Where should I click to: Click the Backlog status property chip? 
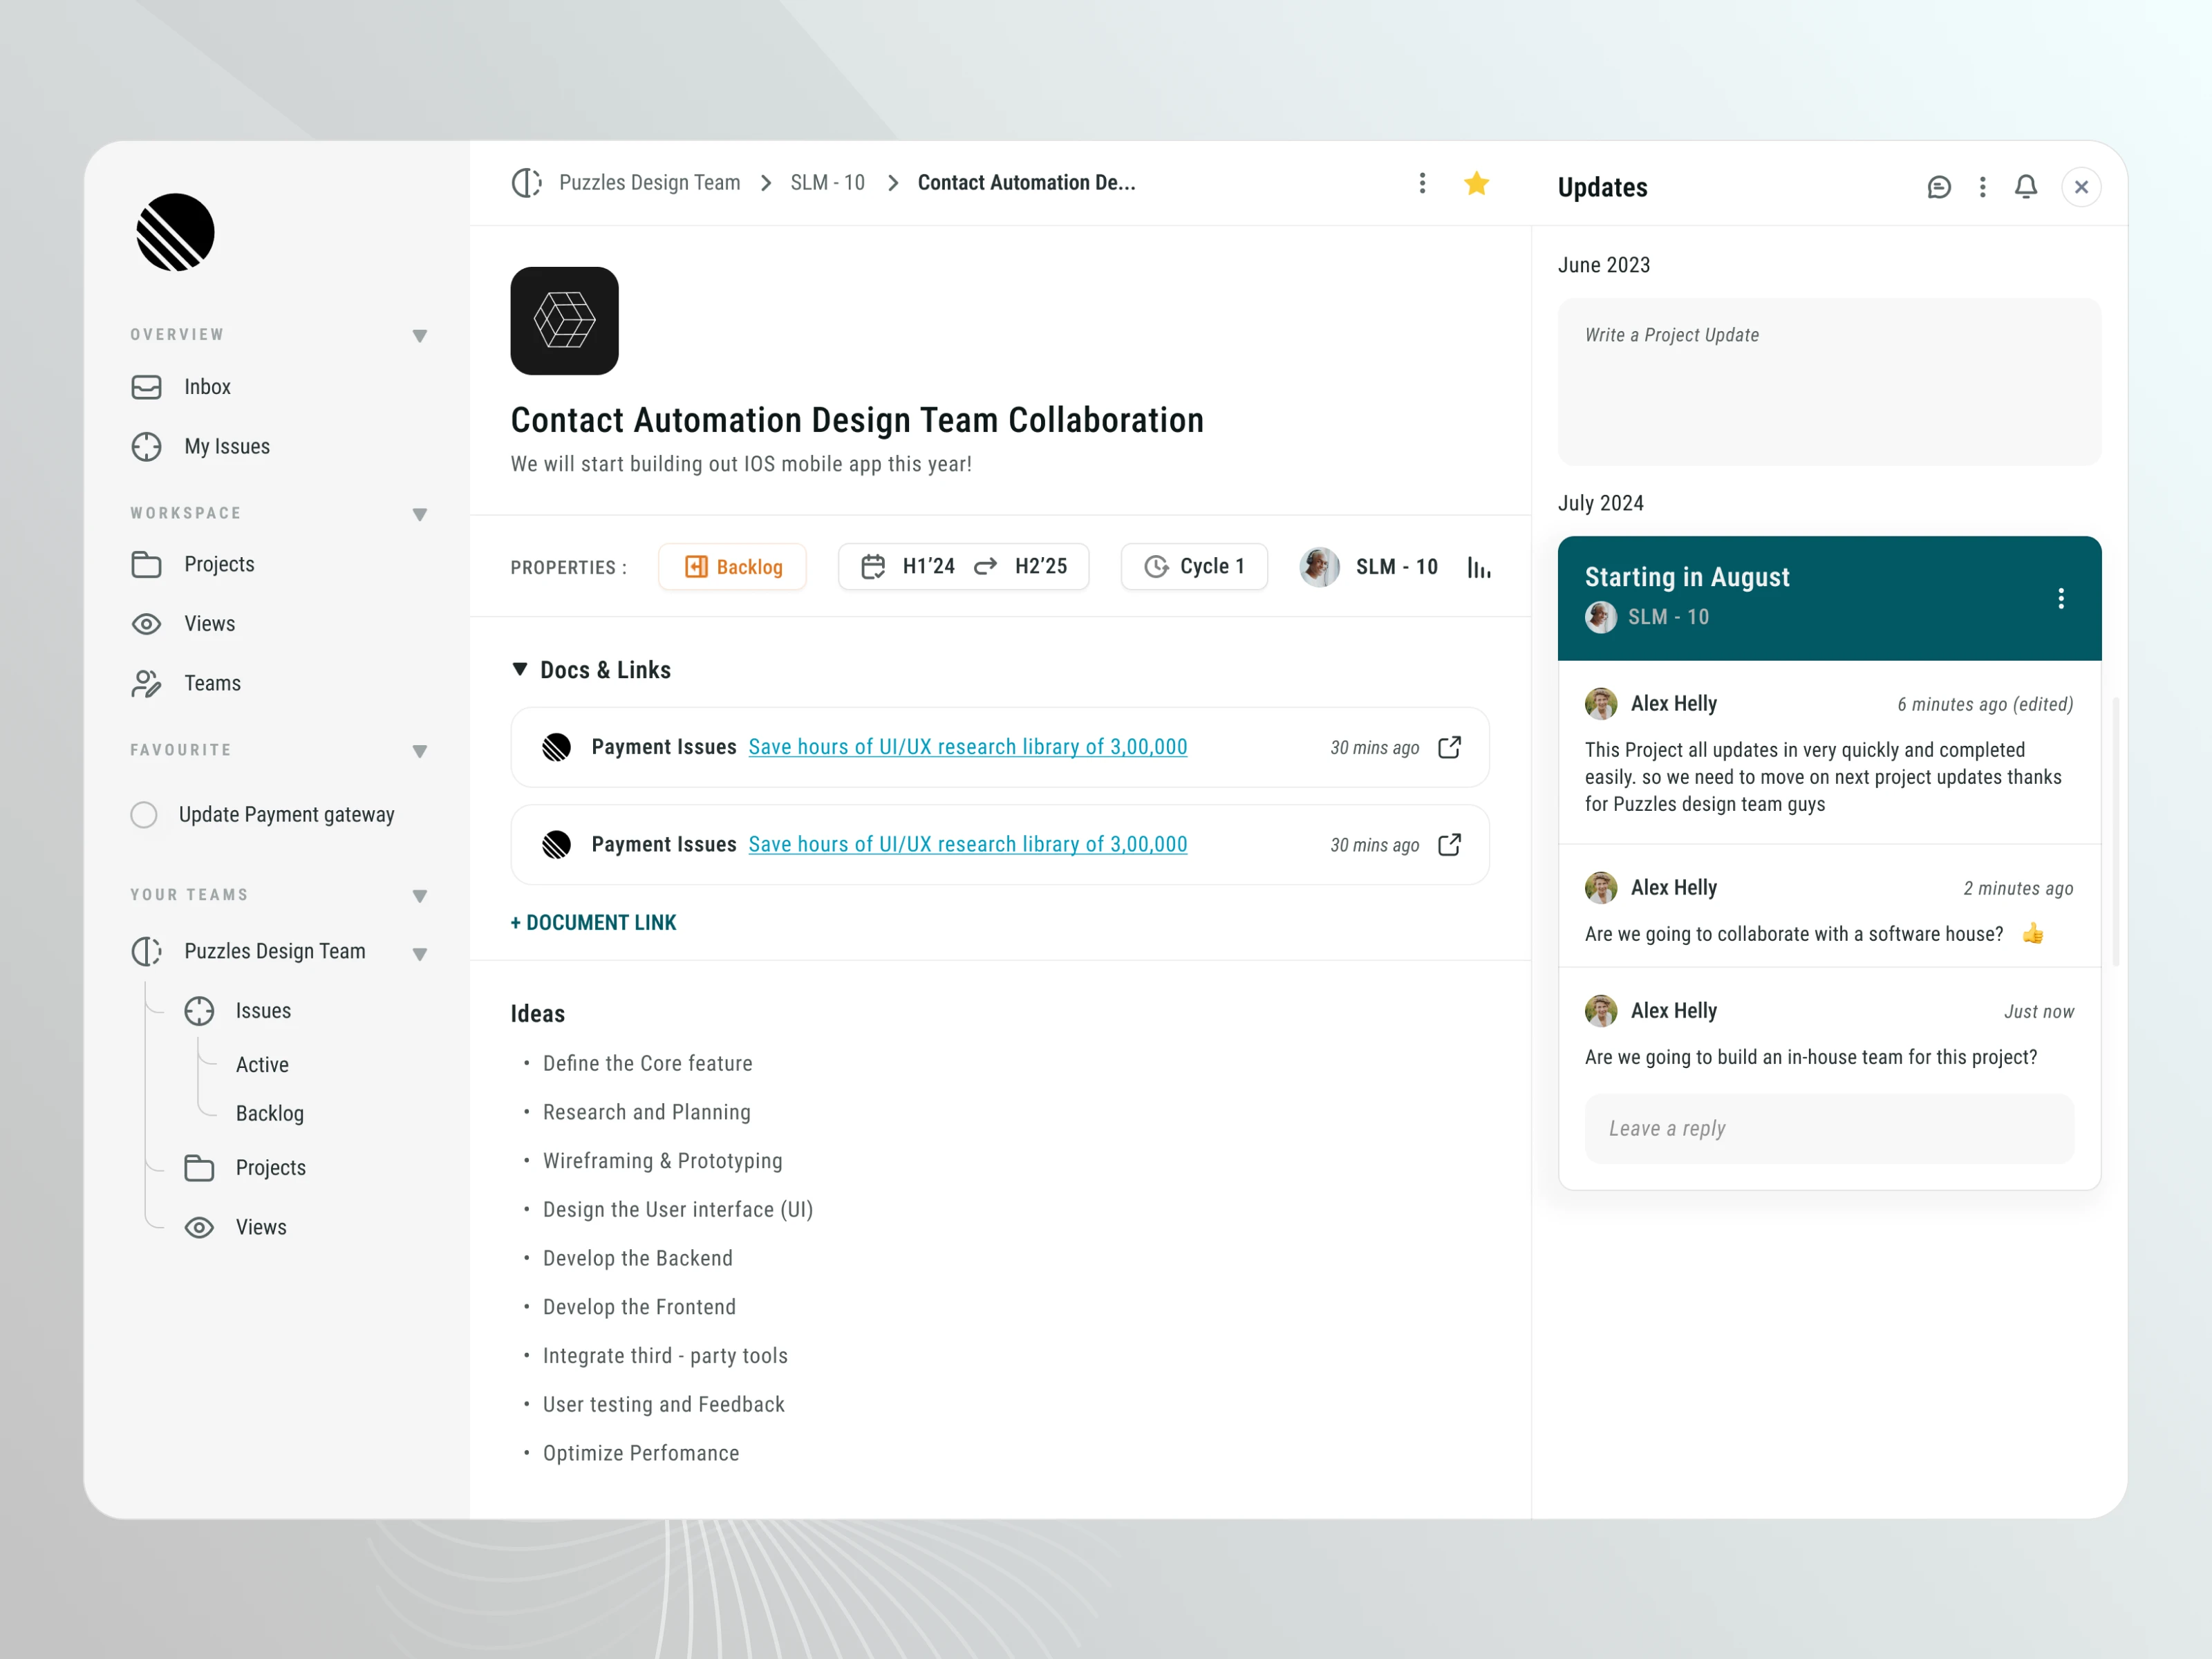click(732, 567)
